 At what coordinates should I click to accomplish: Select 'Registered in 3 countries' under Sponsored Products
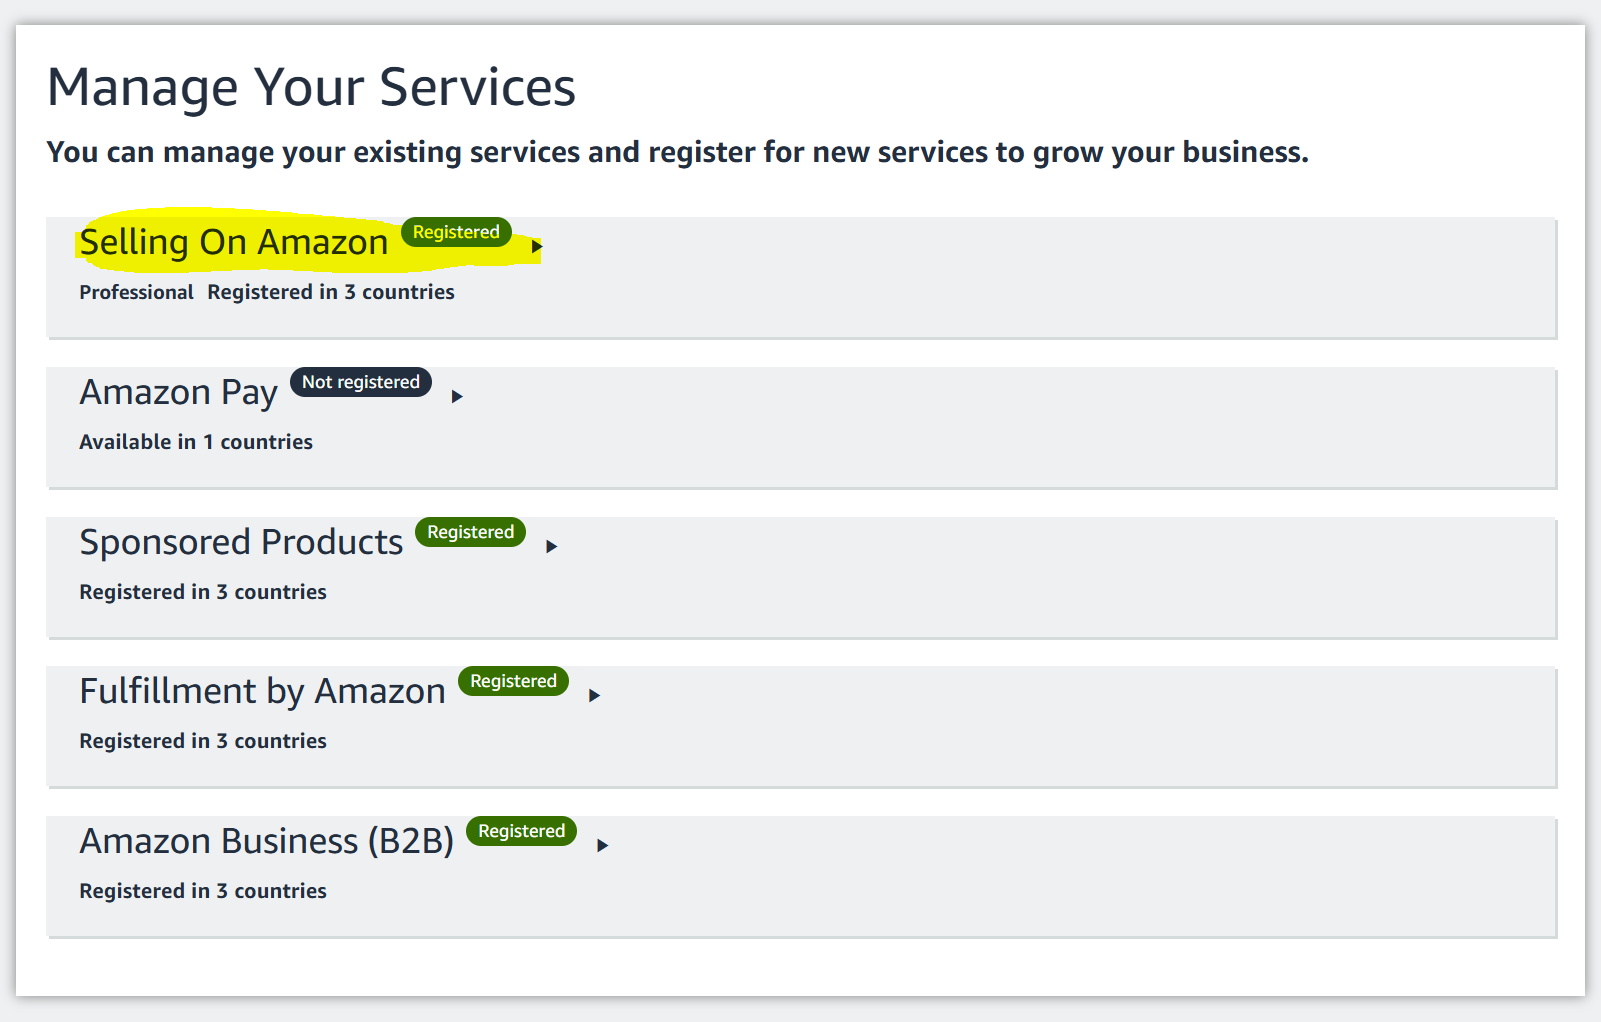tap(203, 592)
